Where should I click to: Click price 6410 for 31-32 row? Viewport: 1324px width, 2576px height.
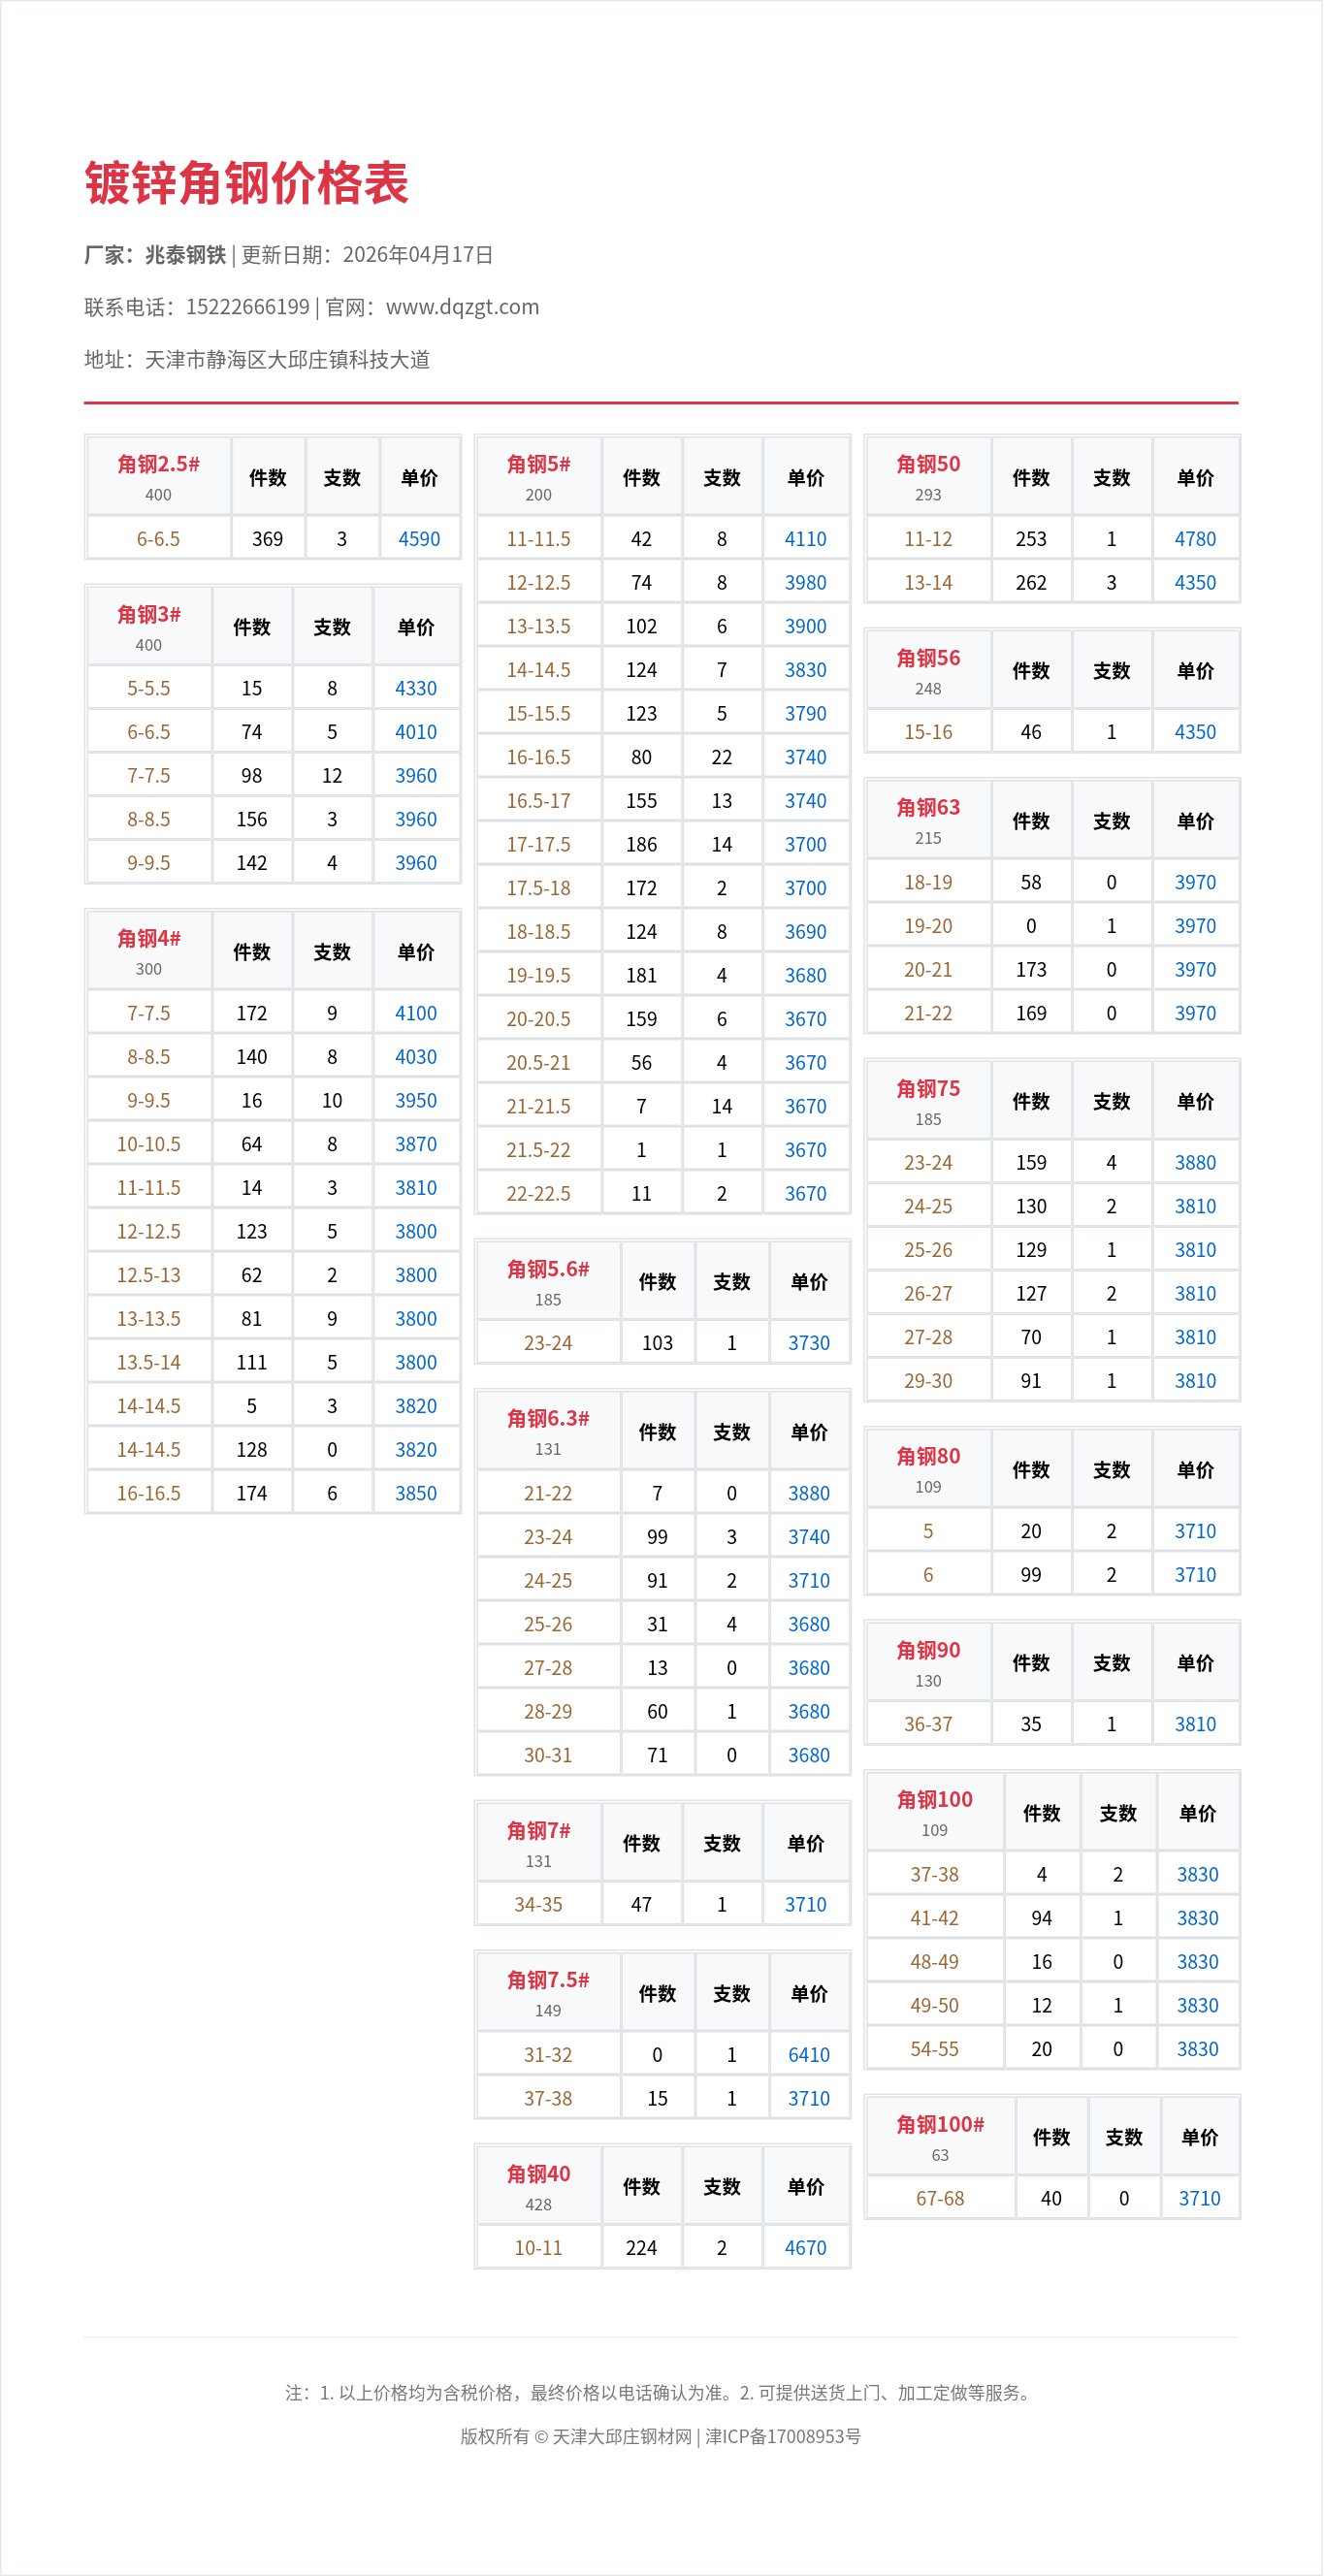pyautogui.click(x=809, y=2055)
